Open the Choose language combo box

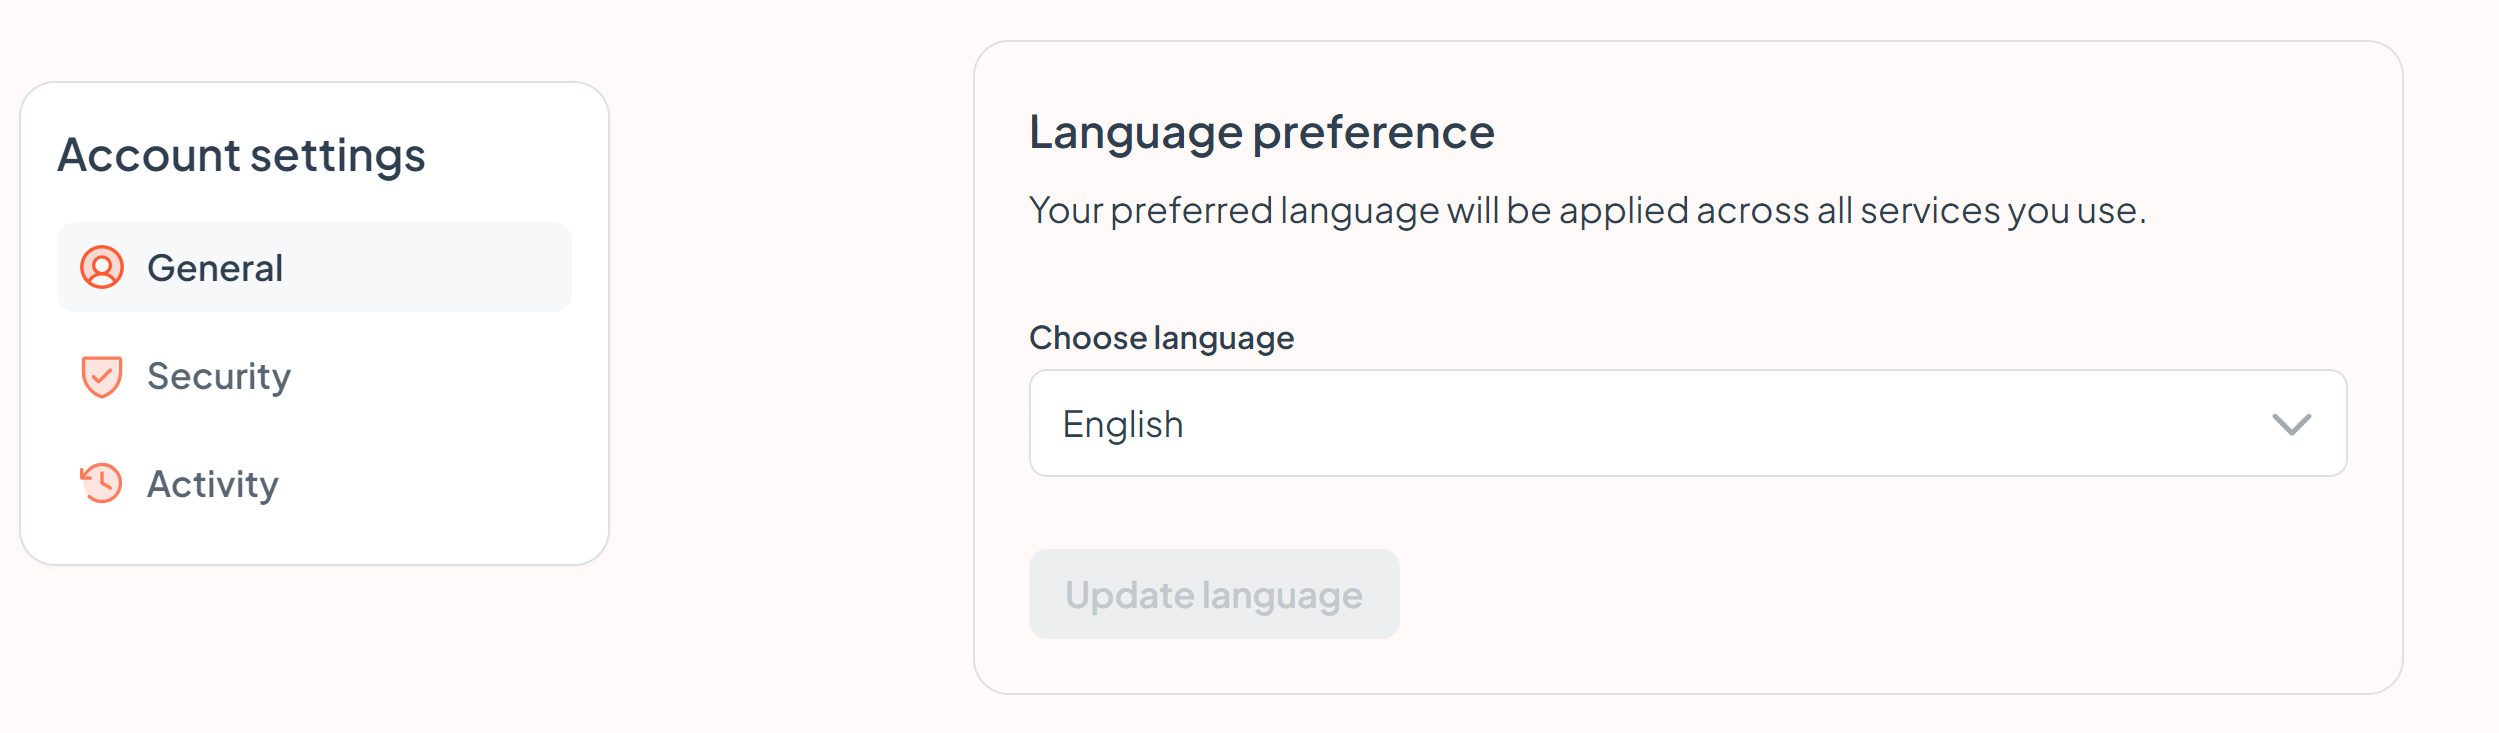tap(1688, 424)
